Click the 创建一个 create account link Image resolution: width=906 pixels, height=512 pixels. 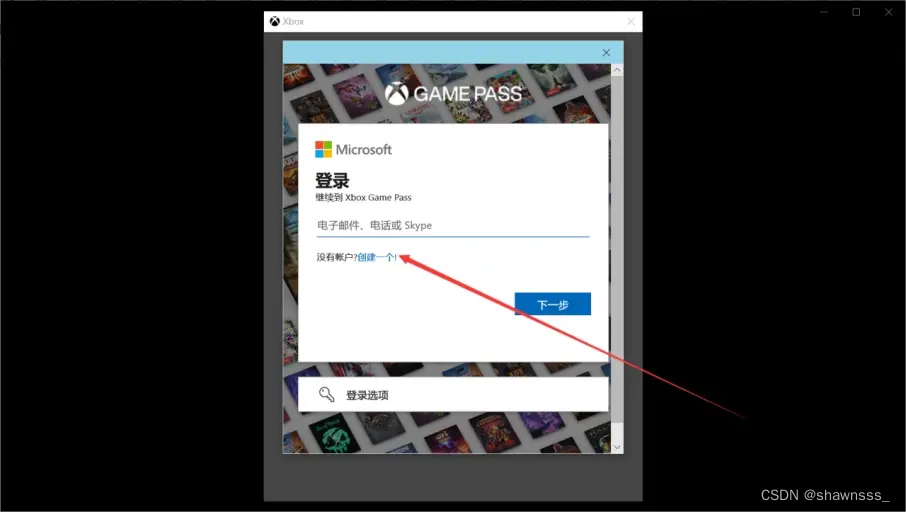pyautogui.click(x=376, y=257)
